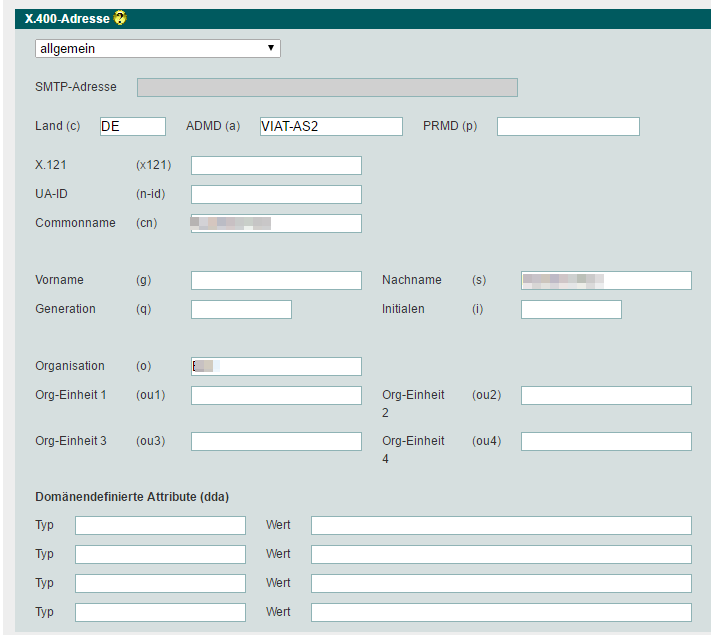723x635 pixels.
Task: Click the help icon beside X.400-Adresse
Action: [121, 18]
